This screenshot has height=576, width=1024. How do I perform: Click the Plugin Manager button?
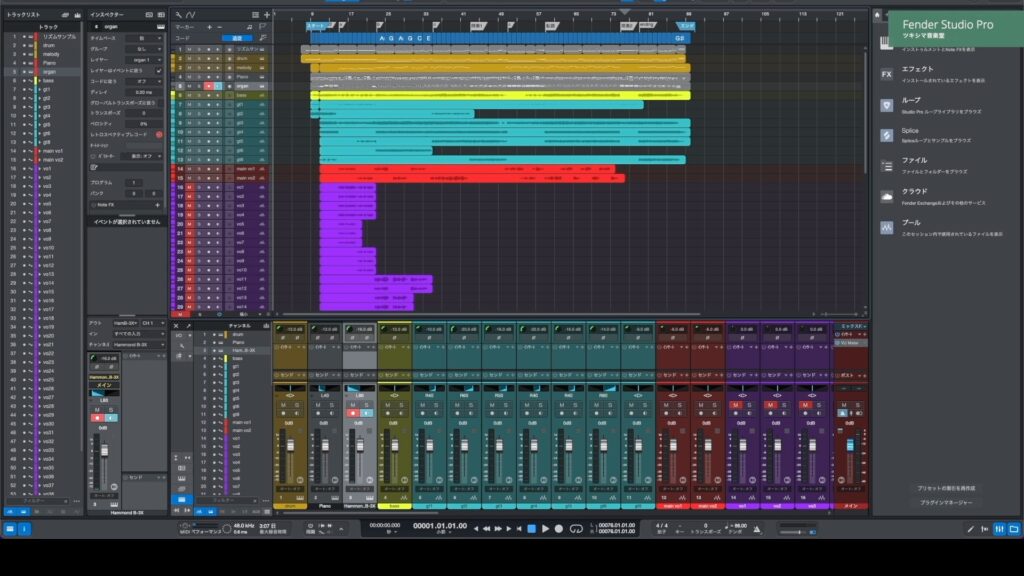pos(945,502)
